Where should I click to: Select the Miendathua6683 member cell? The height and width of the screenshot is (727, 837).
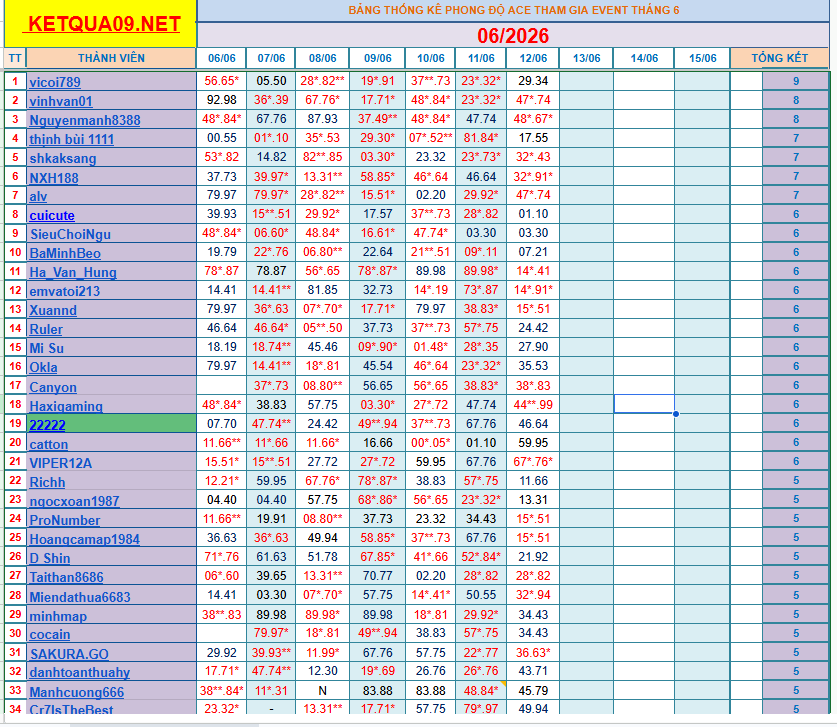tap(111, 597)
